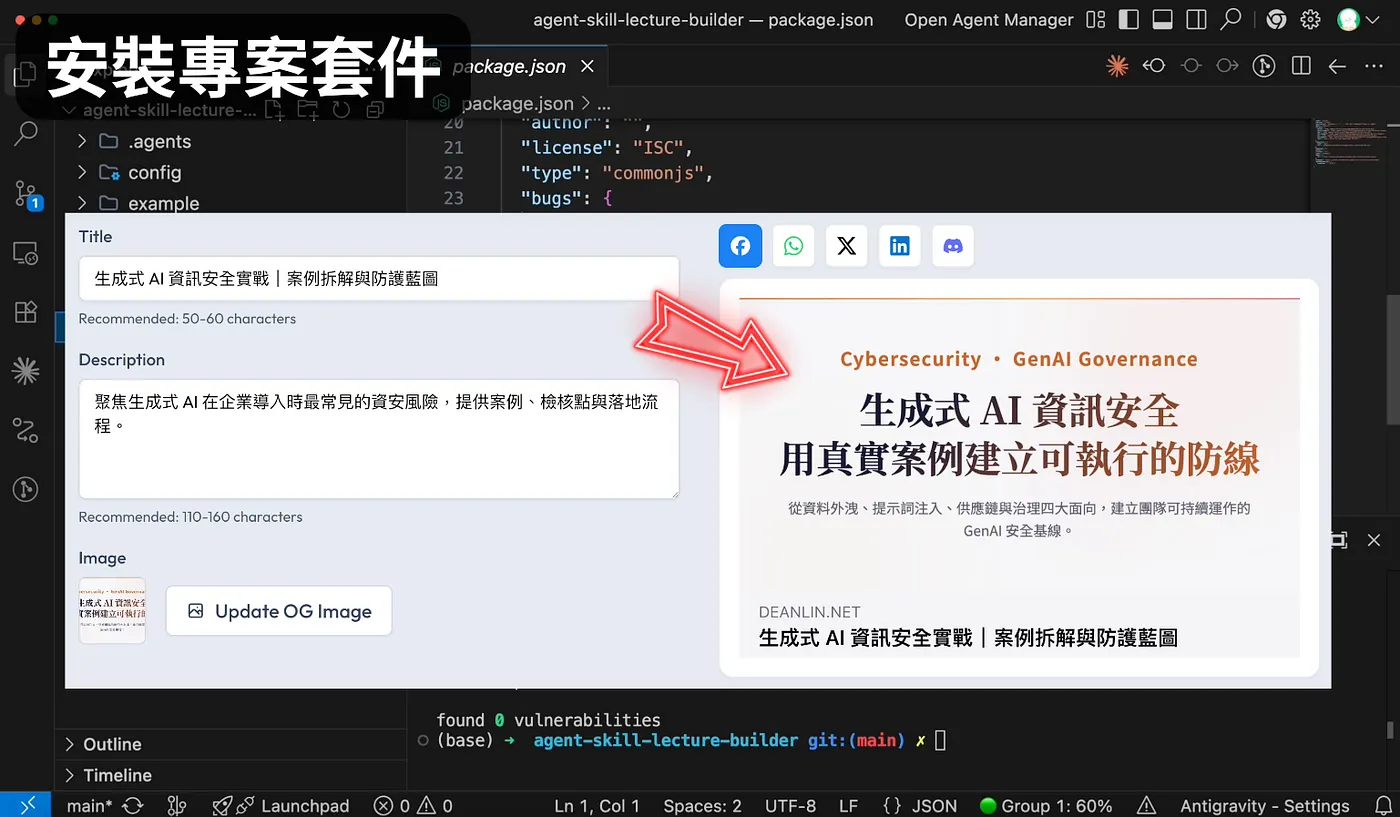This screenshot has width=1400, height=817.
Task: Click the OG image thumbnail under Image
Action: [112, 611]
